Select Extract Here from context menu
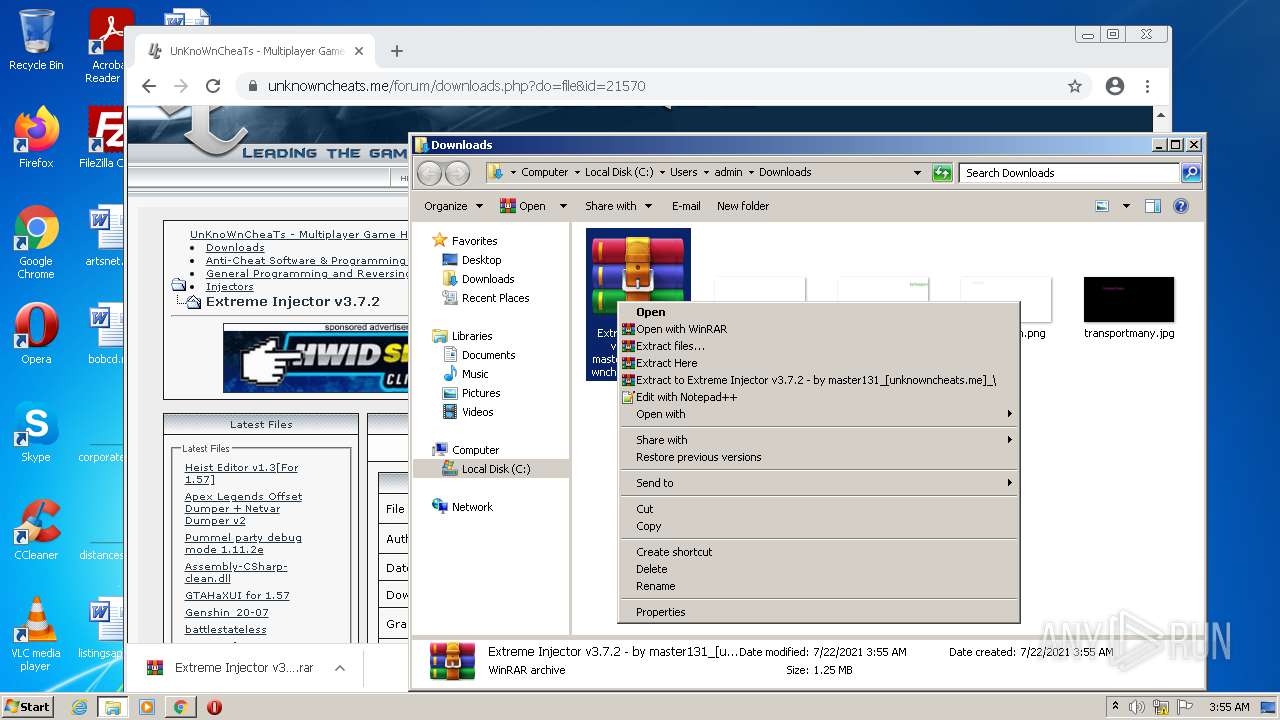1280x720 pixels. click(666, 363)
